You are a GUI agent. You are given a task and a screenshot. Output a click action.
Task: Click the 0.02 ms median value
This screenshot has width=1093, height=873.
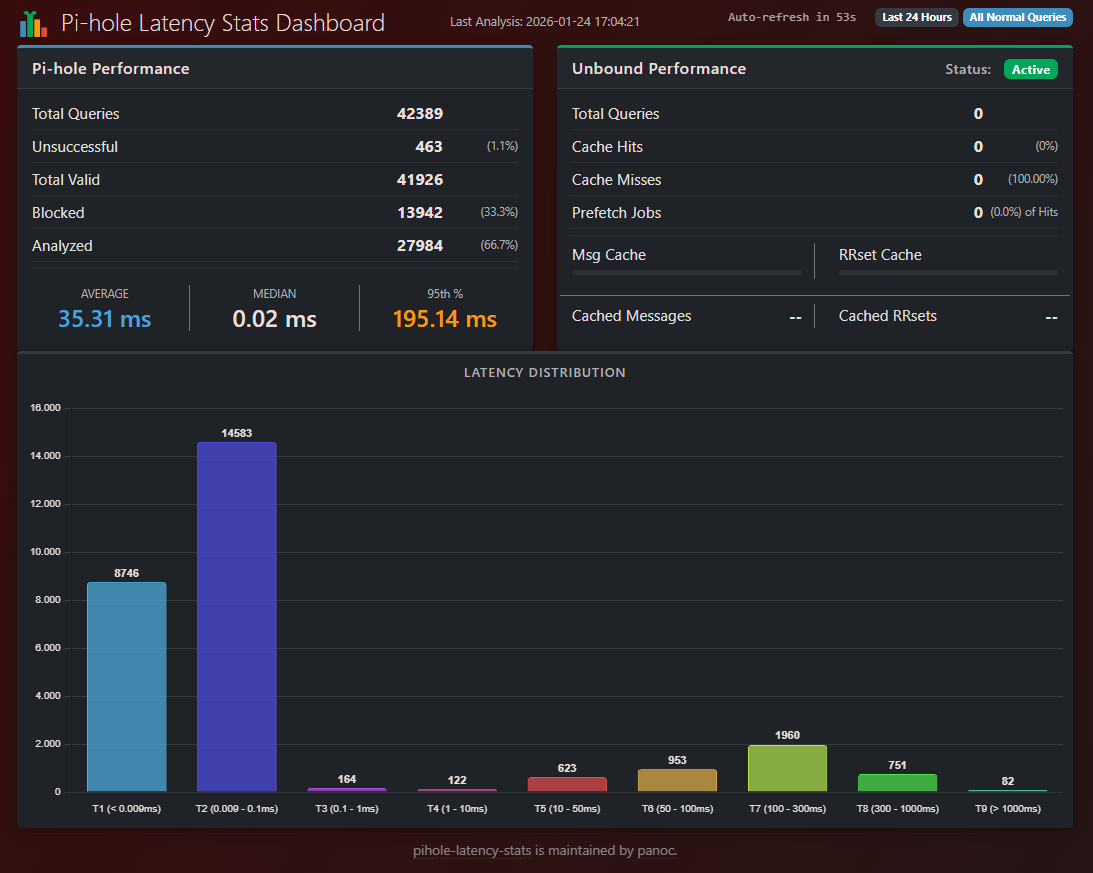point(274,319)
